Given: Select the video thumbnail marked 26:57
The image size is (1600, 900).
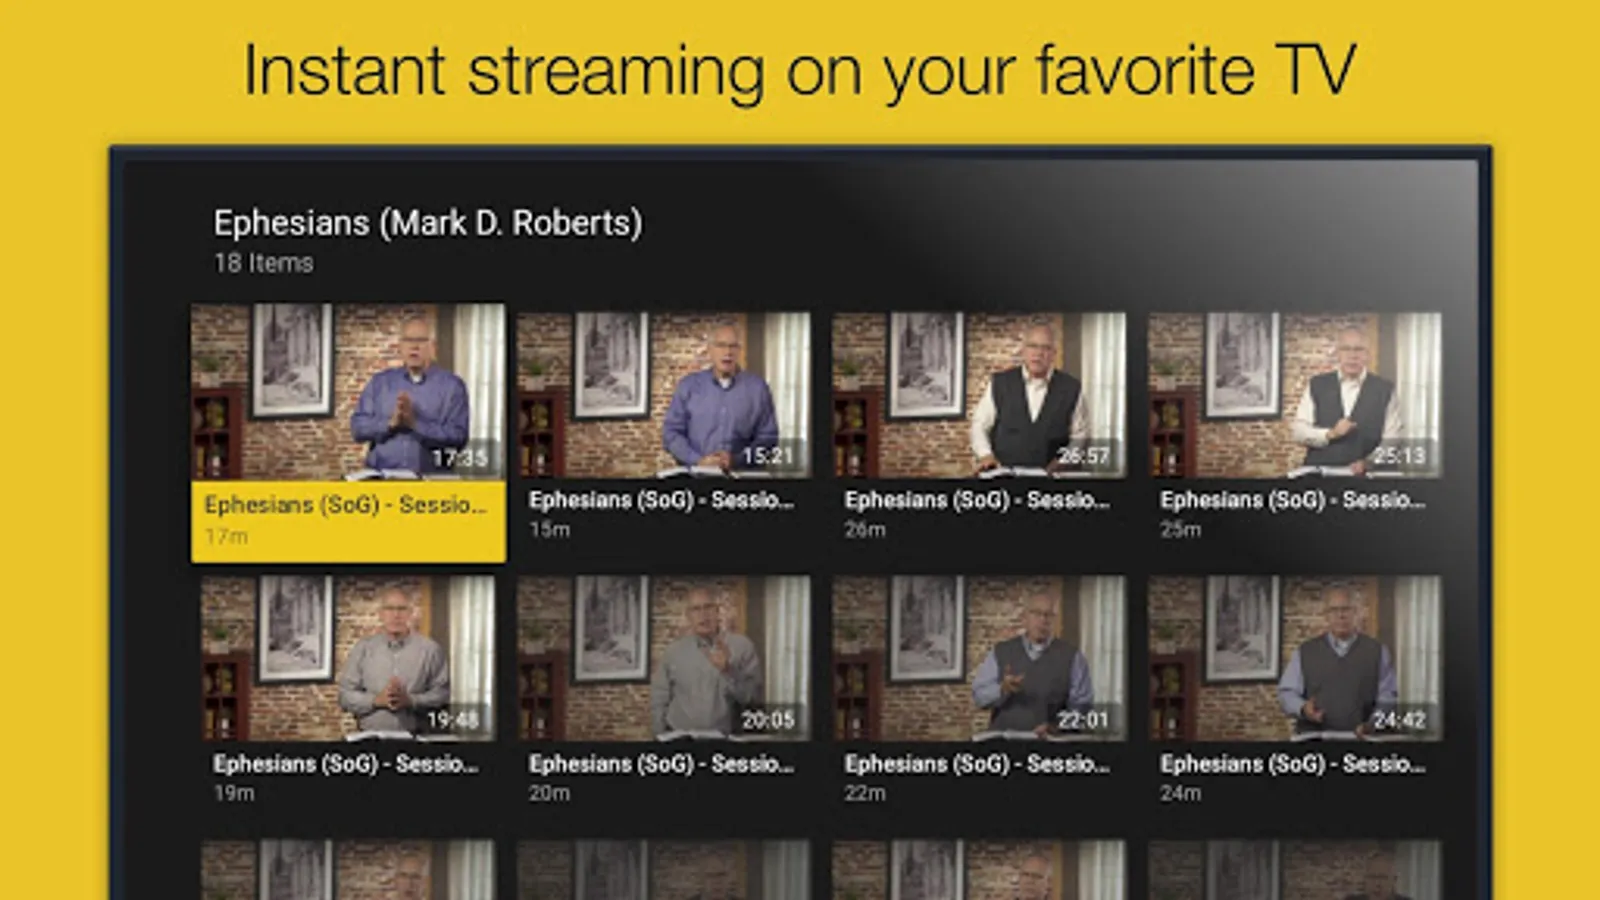Looking at the screenshot, I should (x=979, y=395).
